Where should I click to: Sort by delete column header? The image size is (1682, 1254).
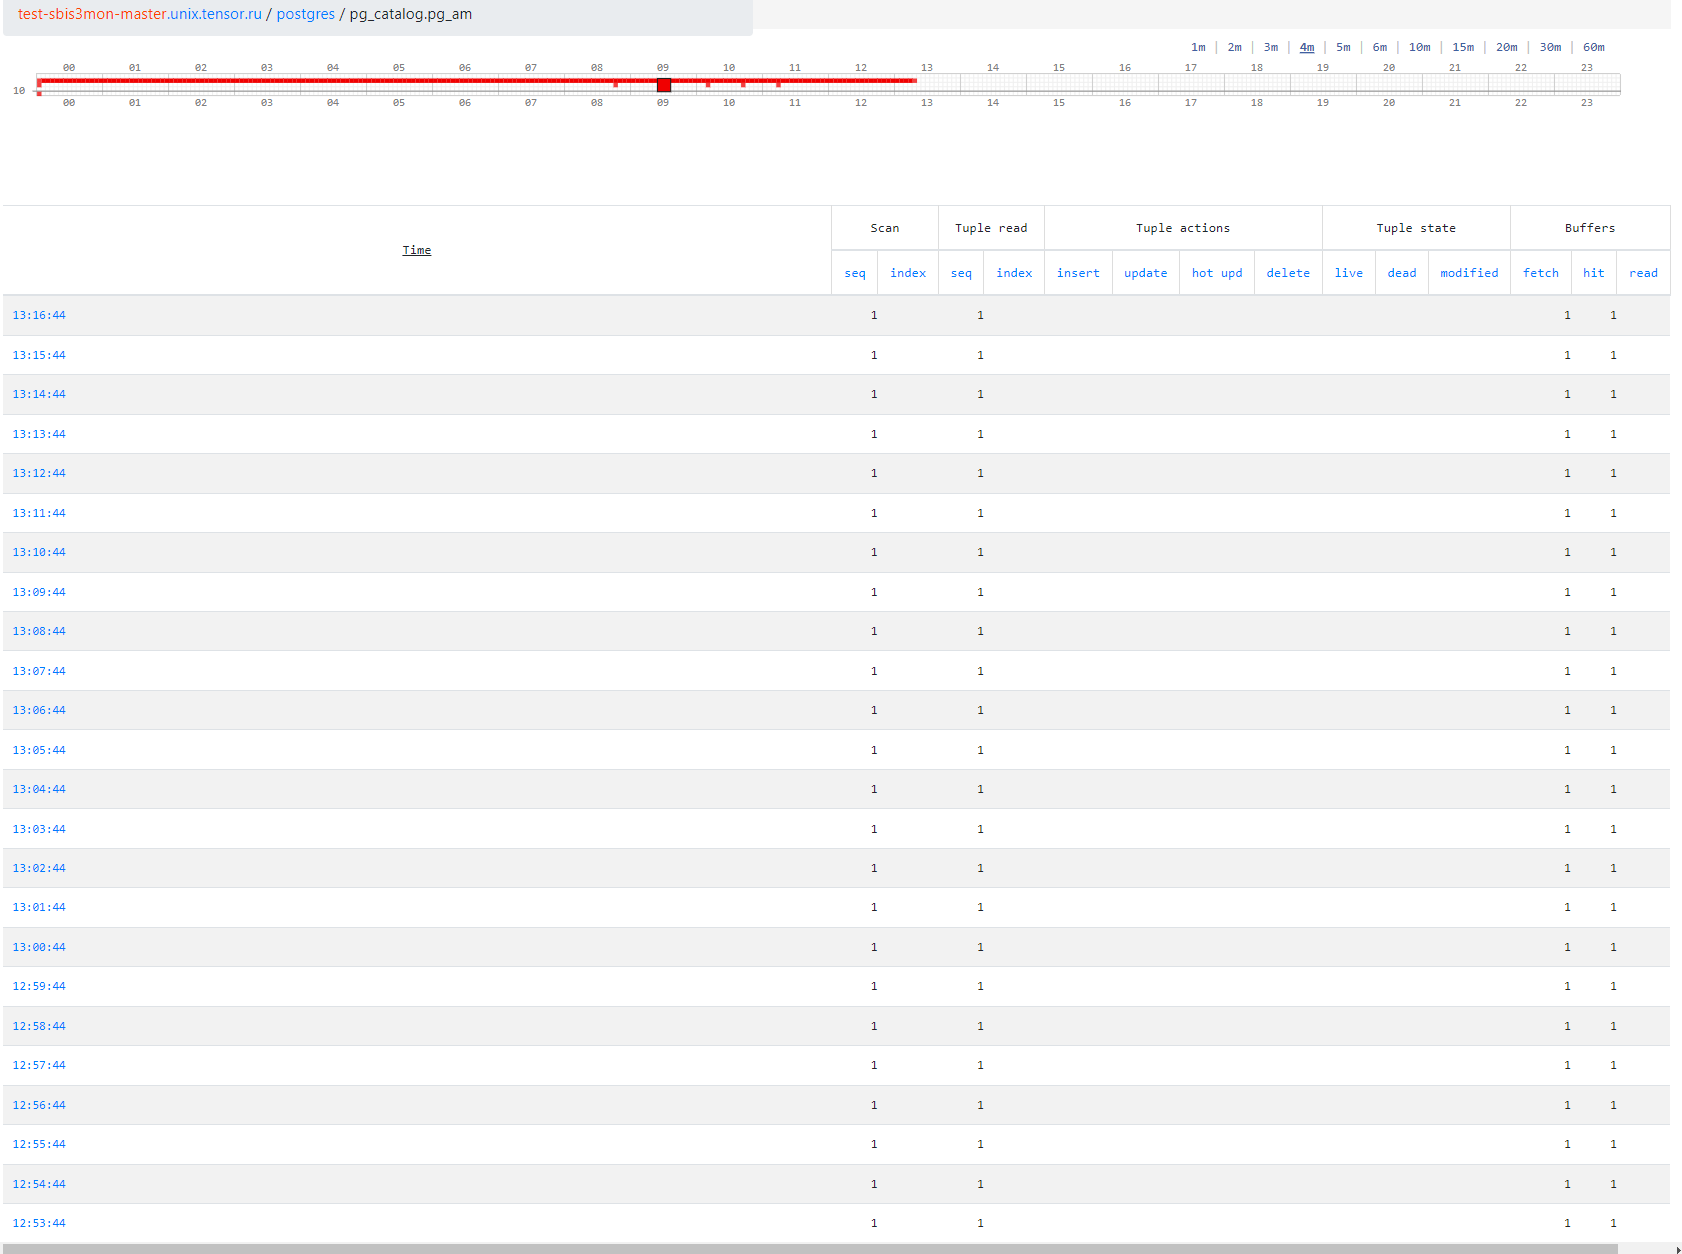coord(1288,273)
